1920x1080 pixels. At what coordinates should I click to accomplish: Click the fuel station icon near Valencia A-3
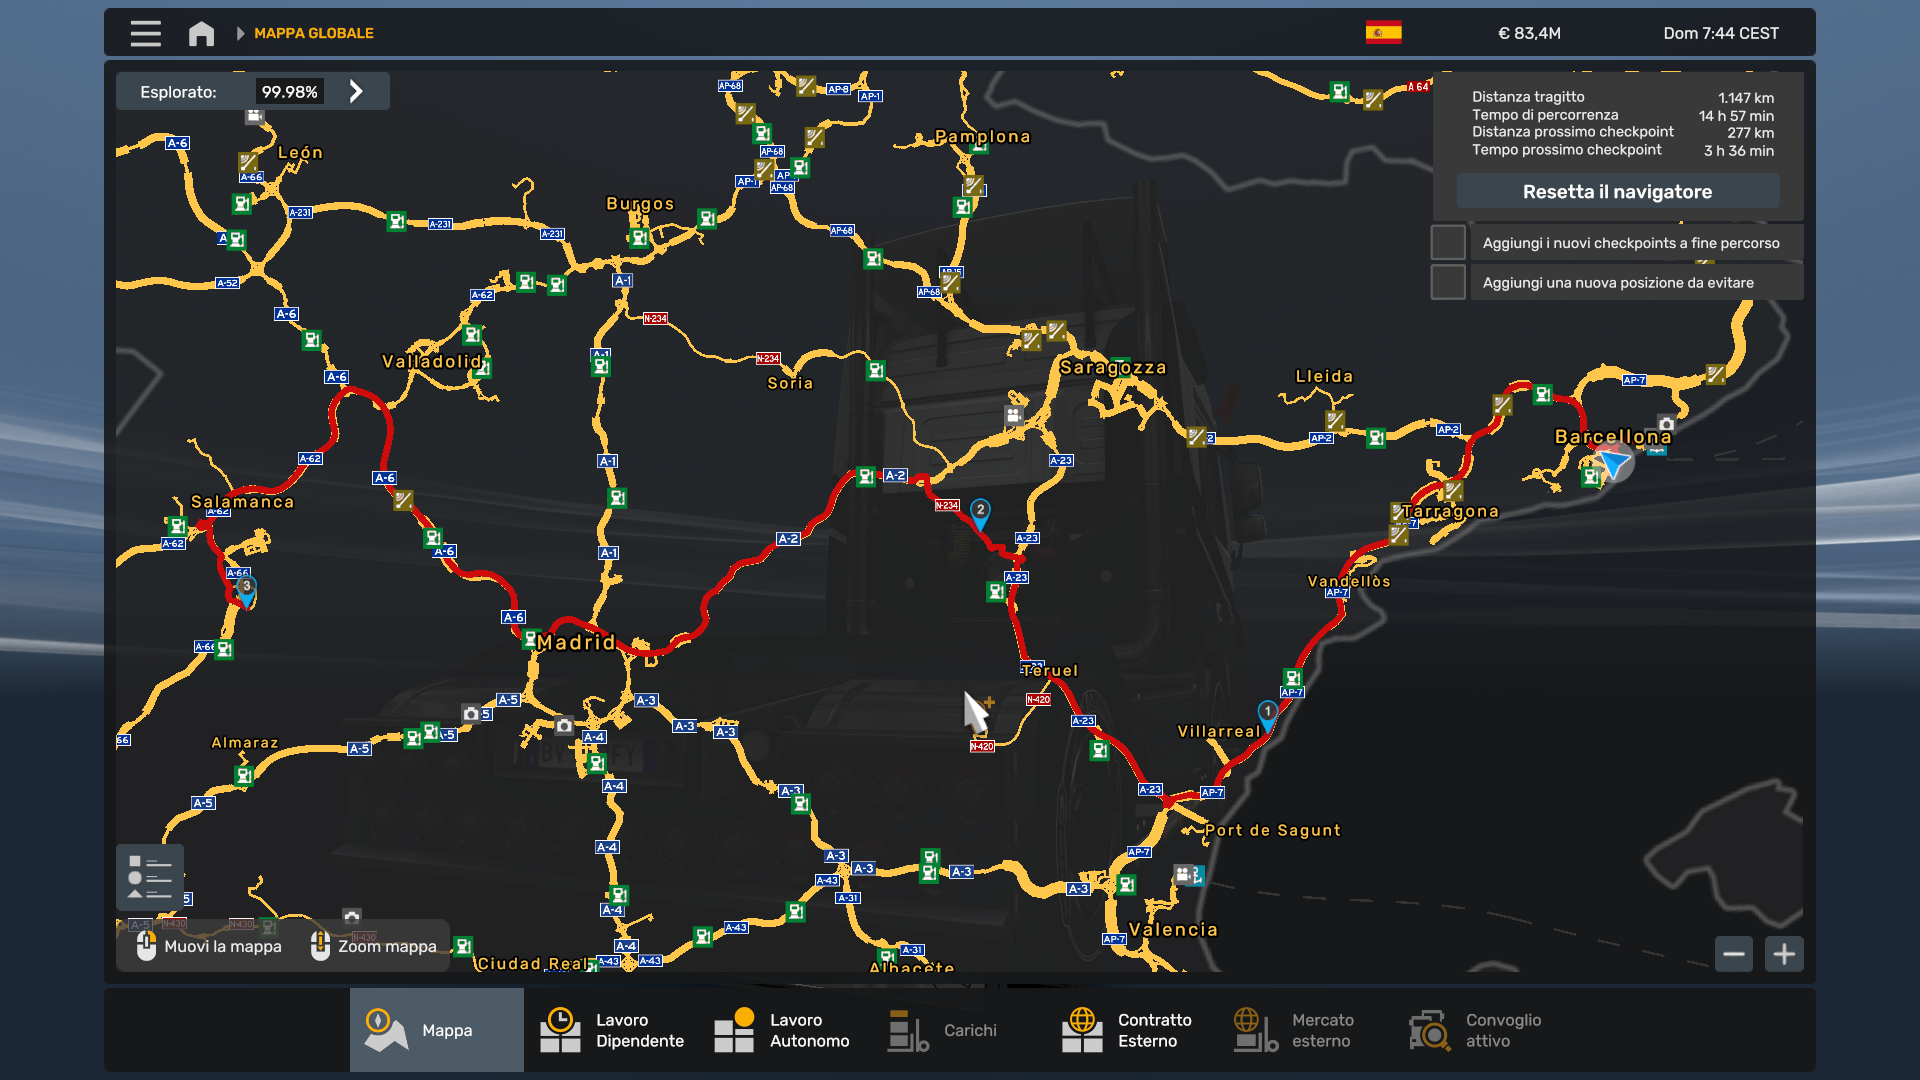coord(1127,884)
